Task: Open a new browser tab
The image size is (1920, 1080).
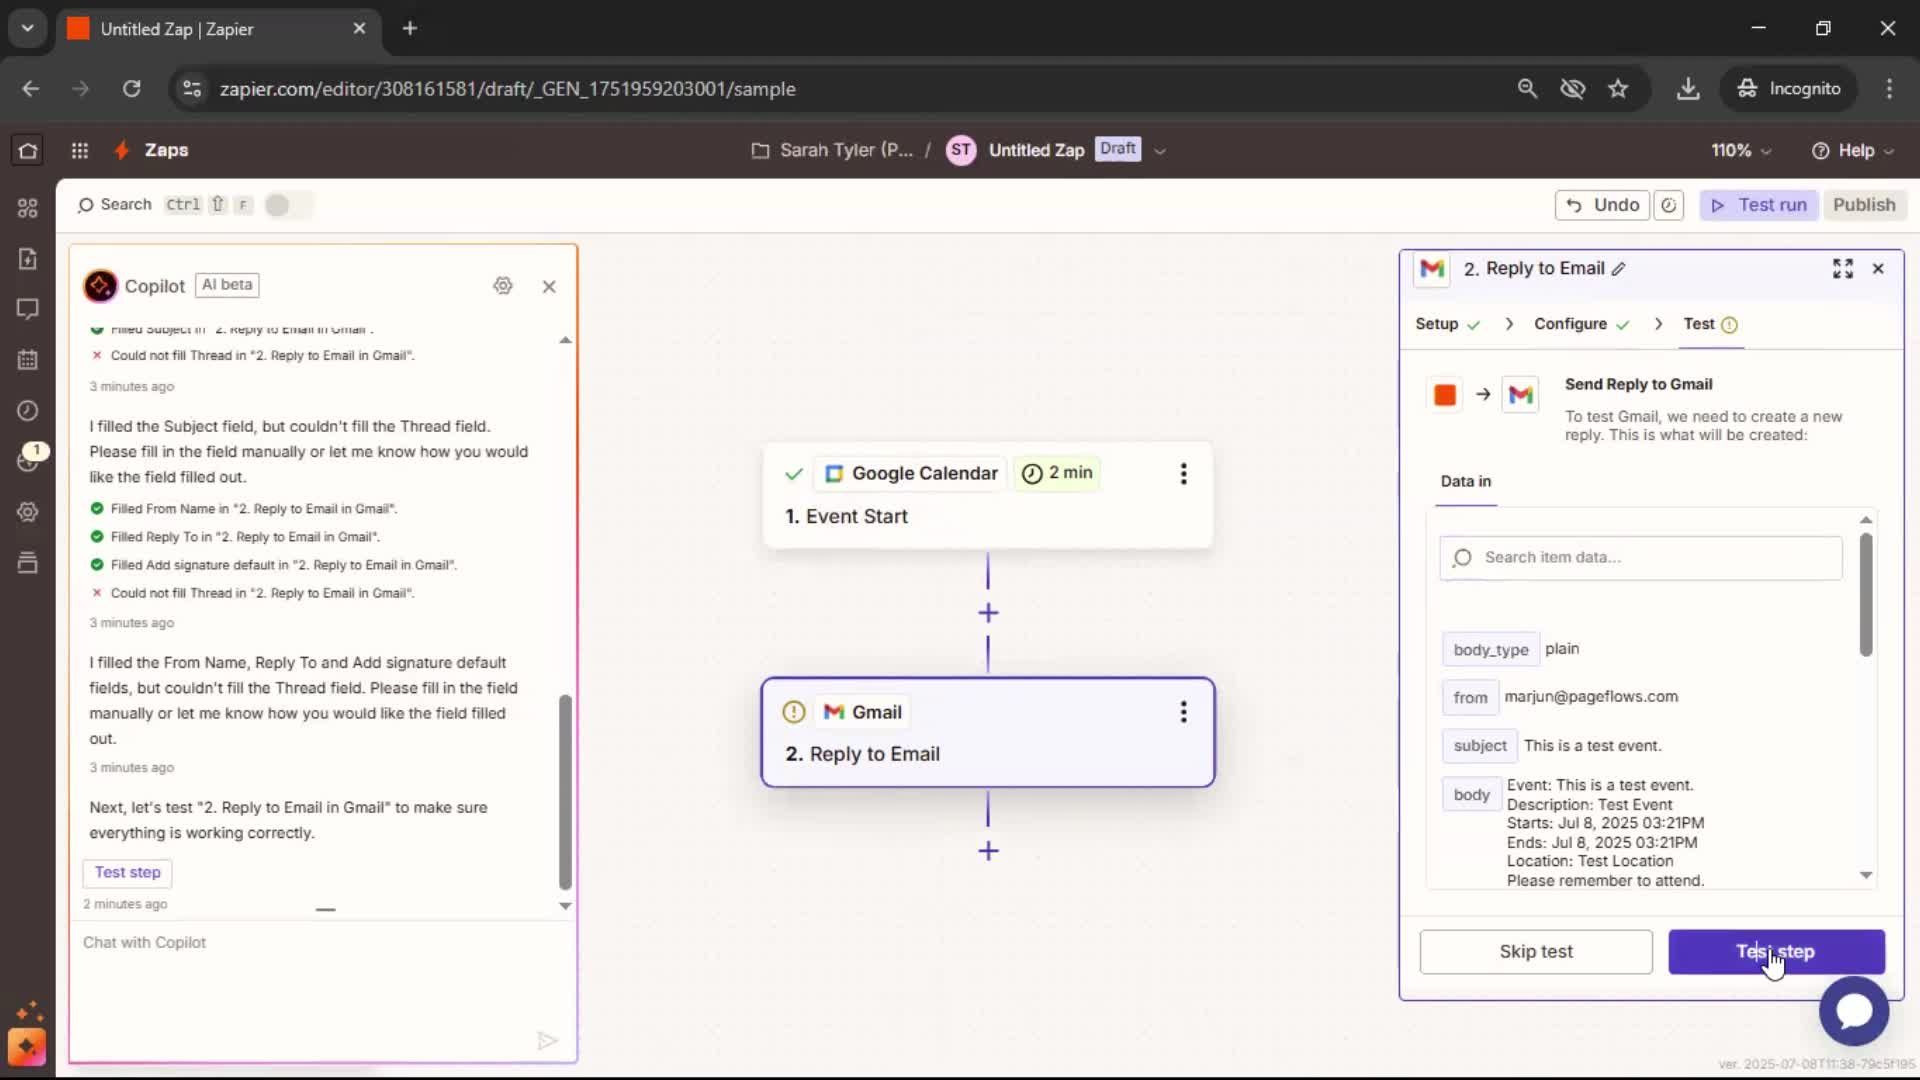Action: [x=410, y=29]
